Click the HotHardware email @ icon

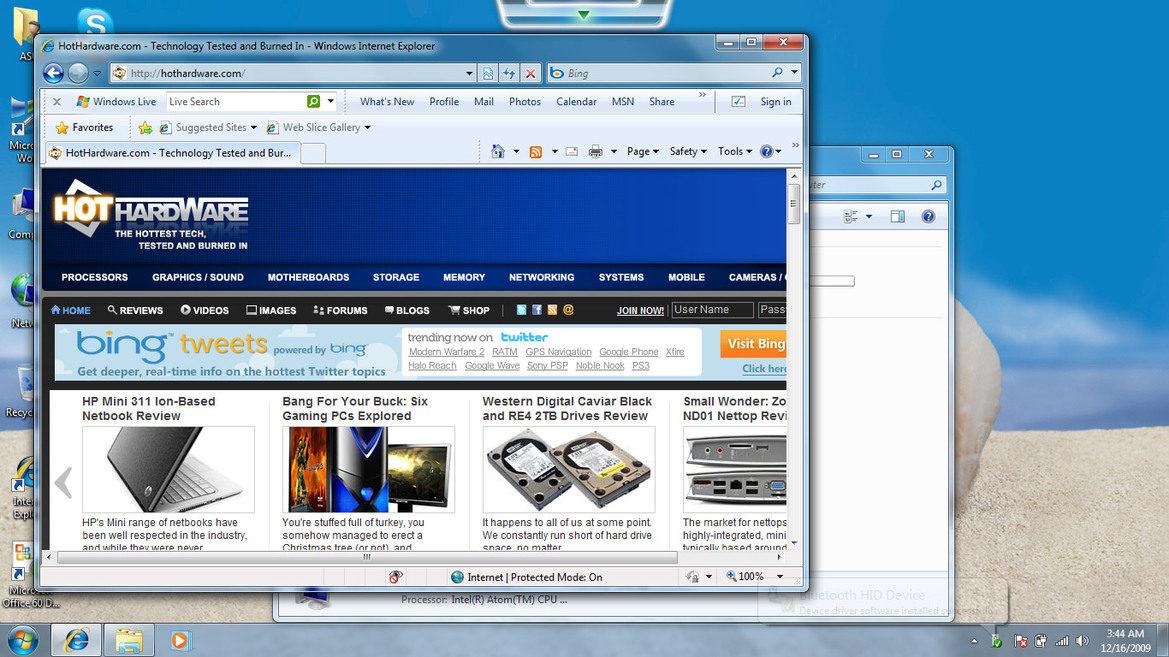coord(568,309)
